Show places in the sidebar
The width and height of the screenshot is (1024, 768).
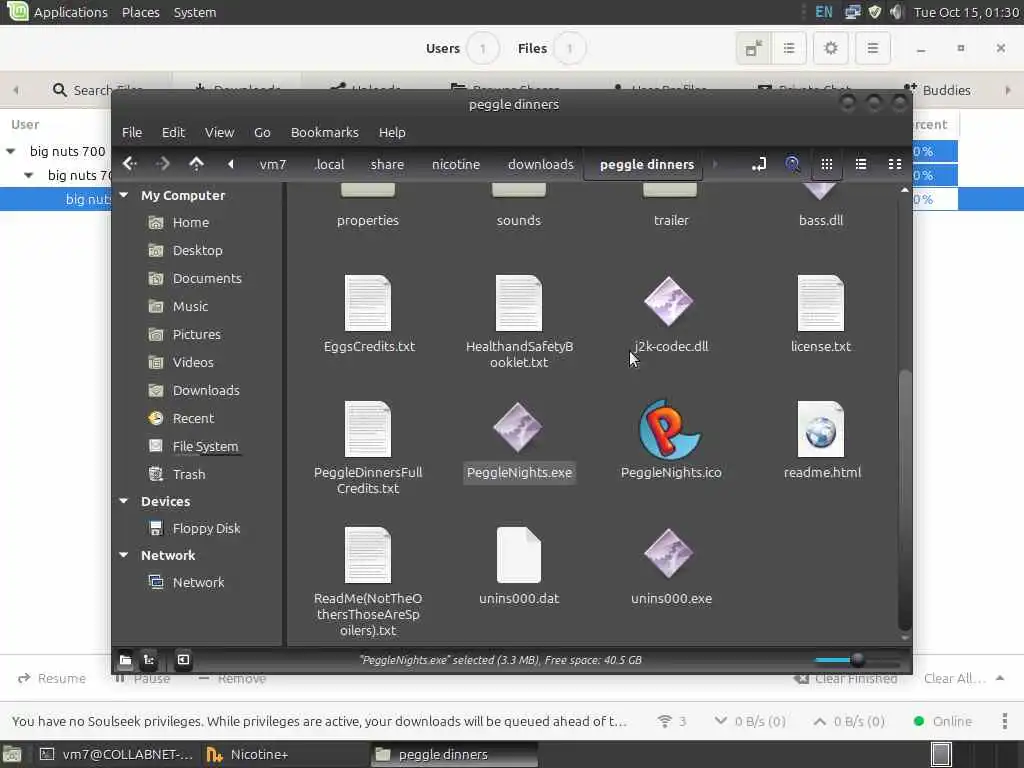125,660
